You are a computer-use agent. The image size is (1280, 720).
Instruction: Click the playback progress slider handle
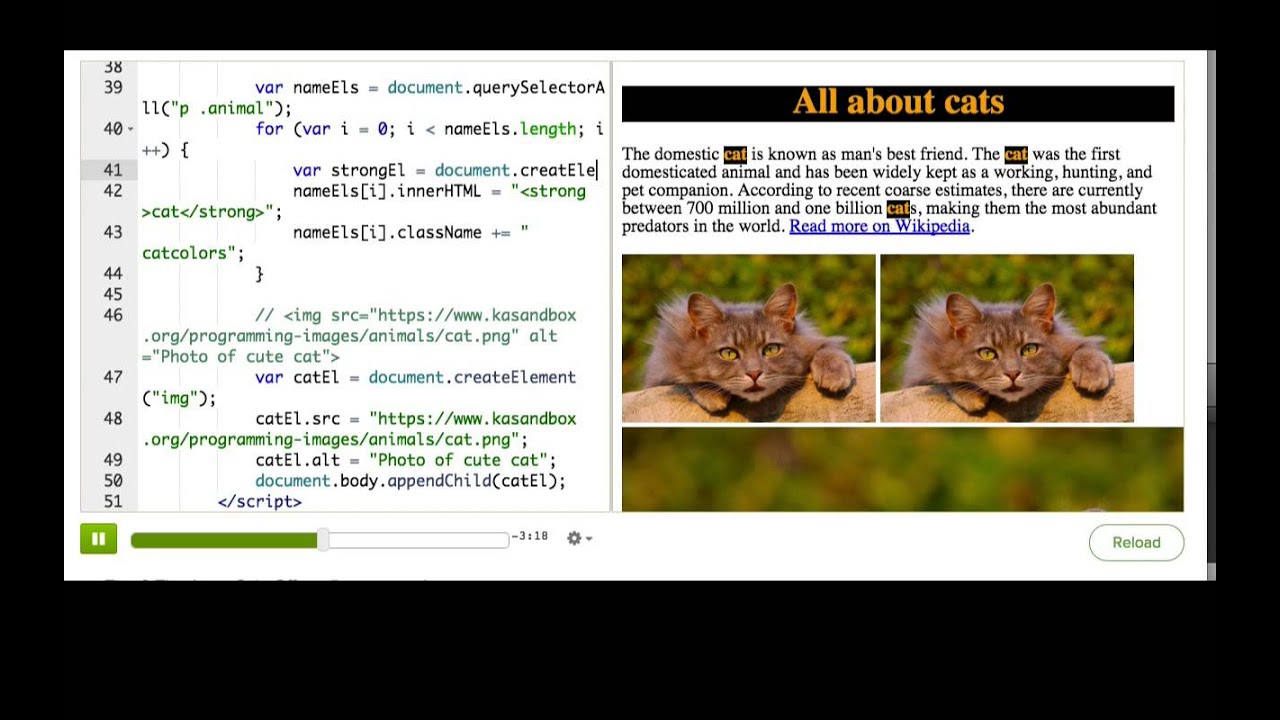pos(323,540)
